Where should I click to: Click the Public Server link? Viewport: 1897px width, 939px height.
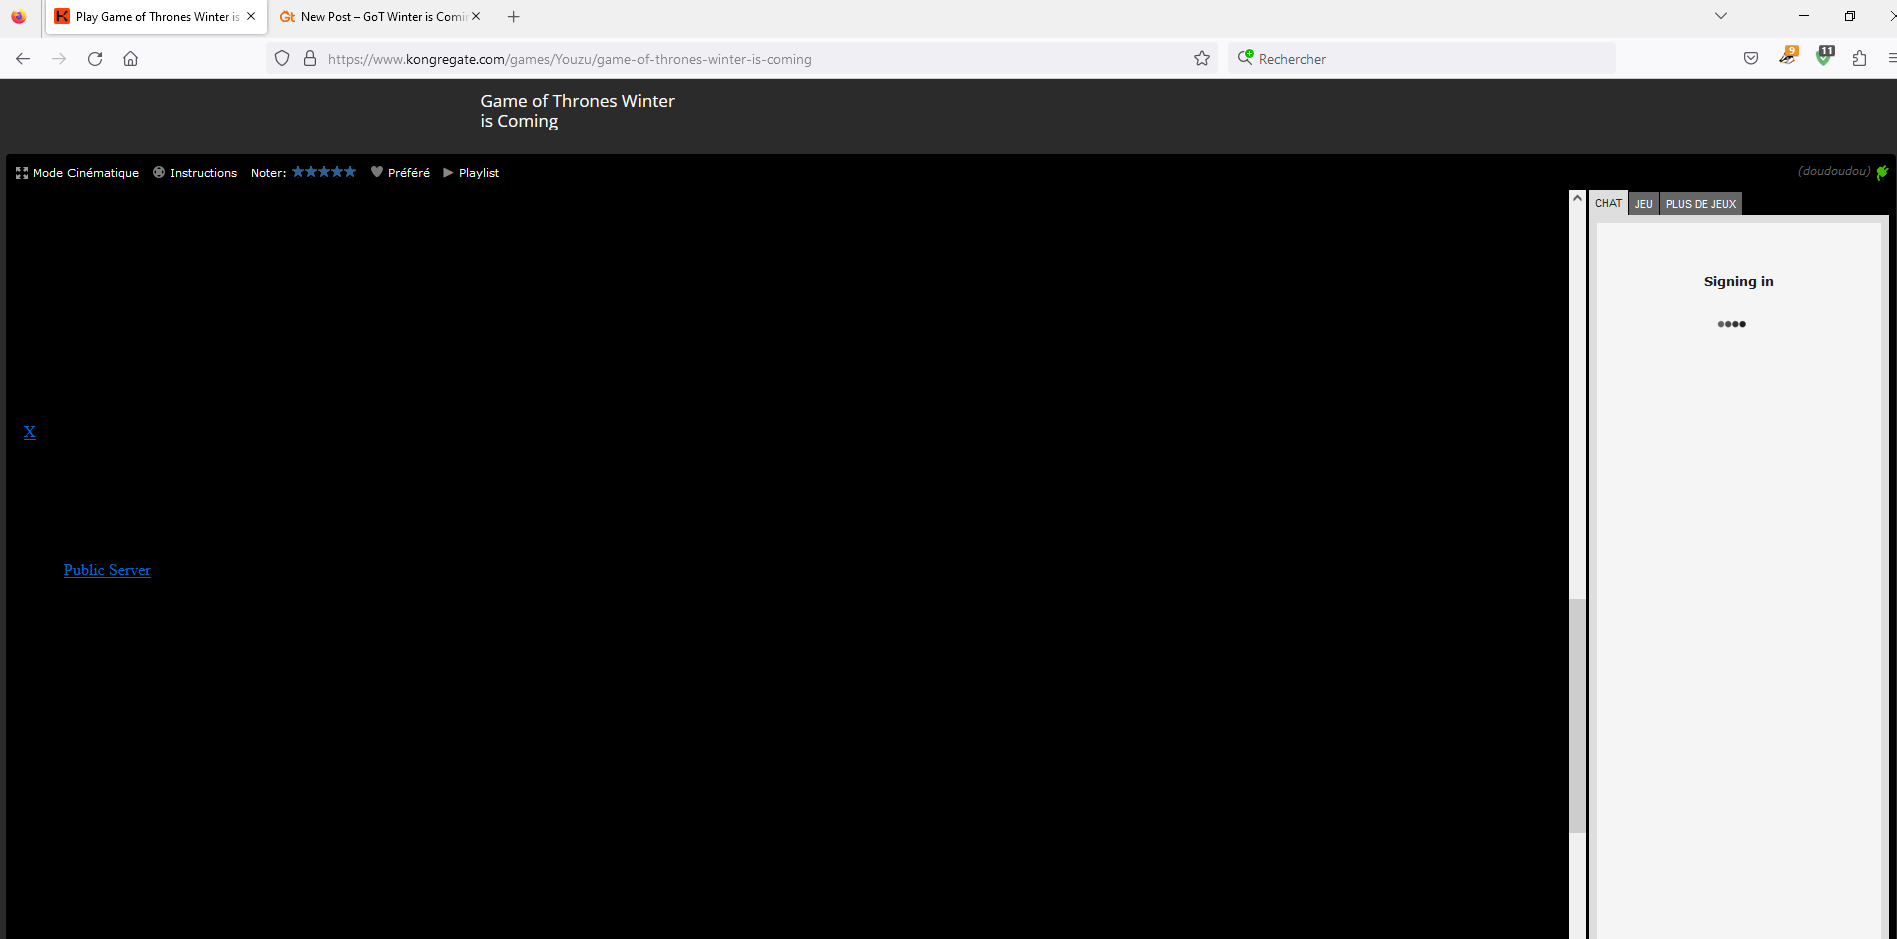(x=107, y=570)
